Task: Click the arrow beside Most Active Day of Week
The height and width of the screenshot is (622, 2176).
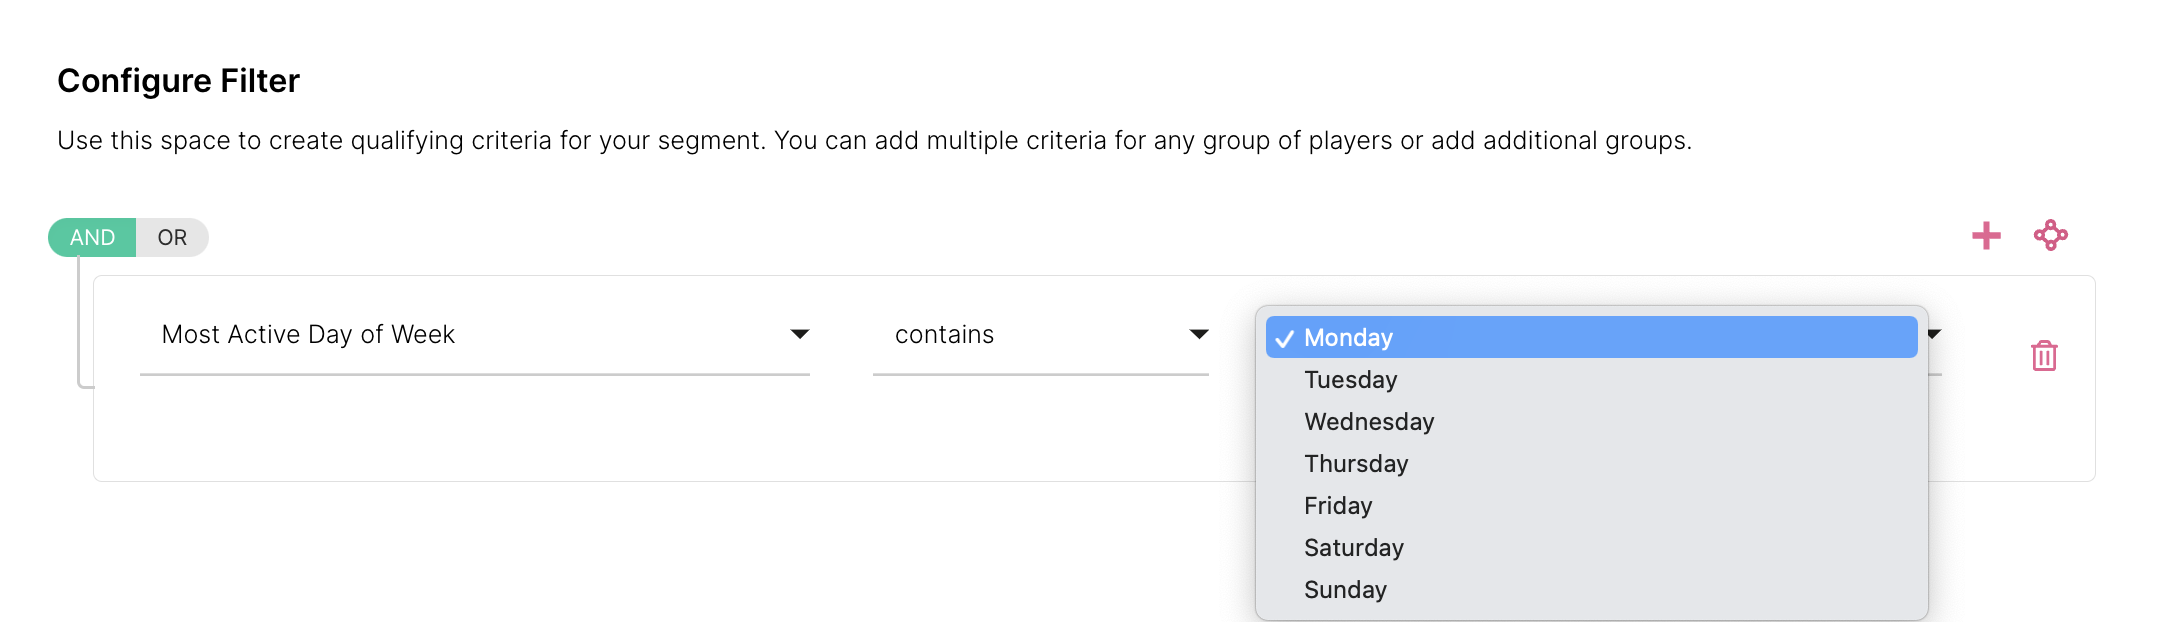Action: (x=799, y=334)
